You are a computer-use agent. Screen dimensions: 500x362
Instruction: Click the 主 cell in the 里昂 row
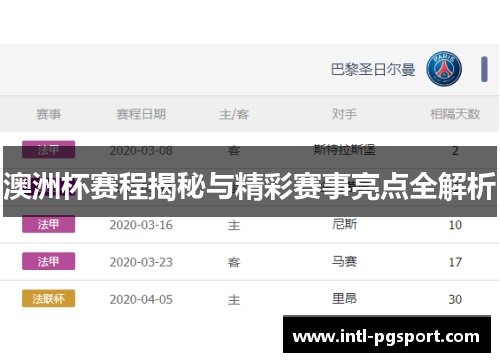234,300
